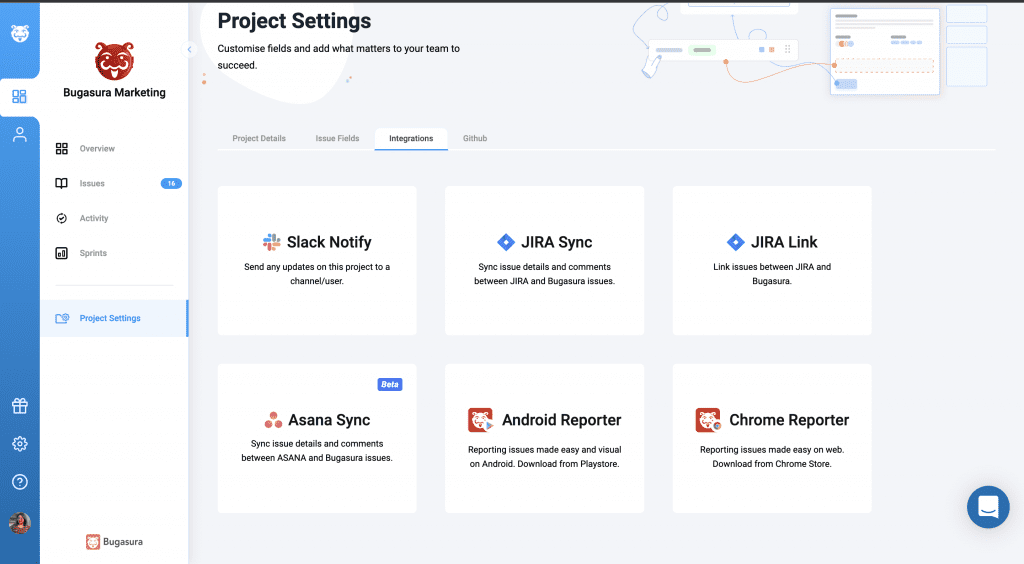Open the chat support bubble

[x=988, y=507]
